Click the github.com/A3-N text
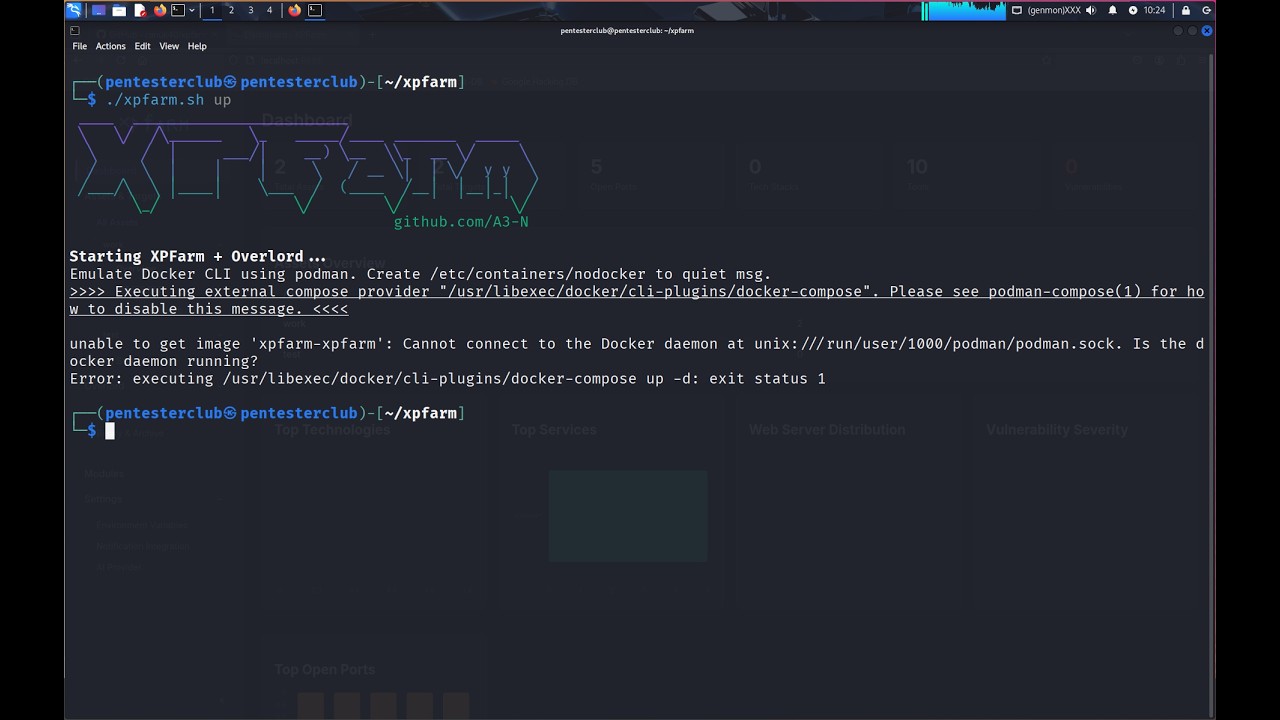 point(461,222)
